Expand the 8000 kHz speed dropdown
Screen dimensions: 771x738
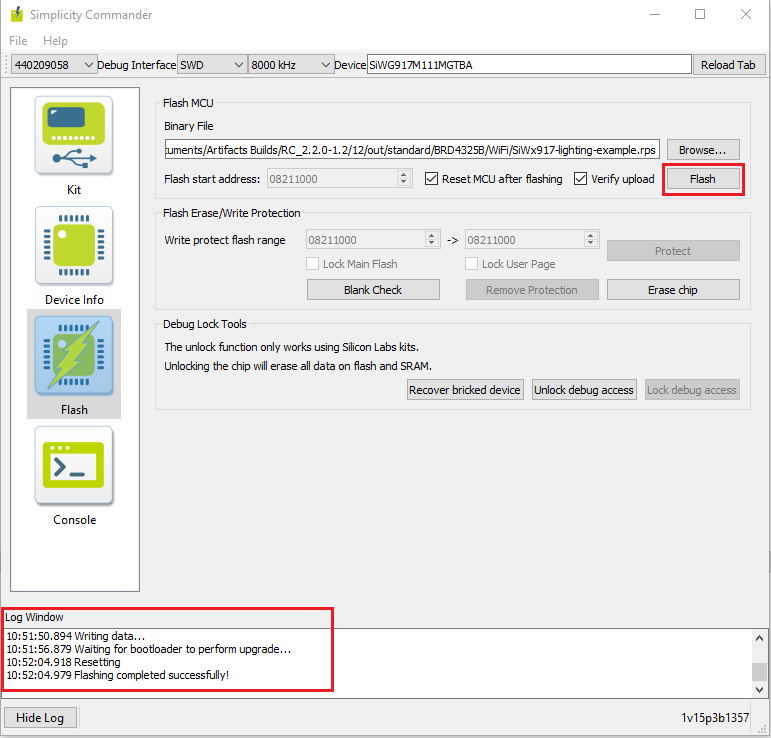point(290,64)
